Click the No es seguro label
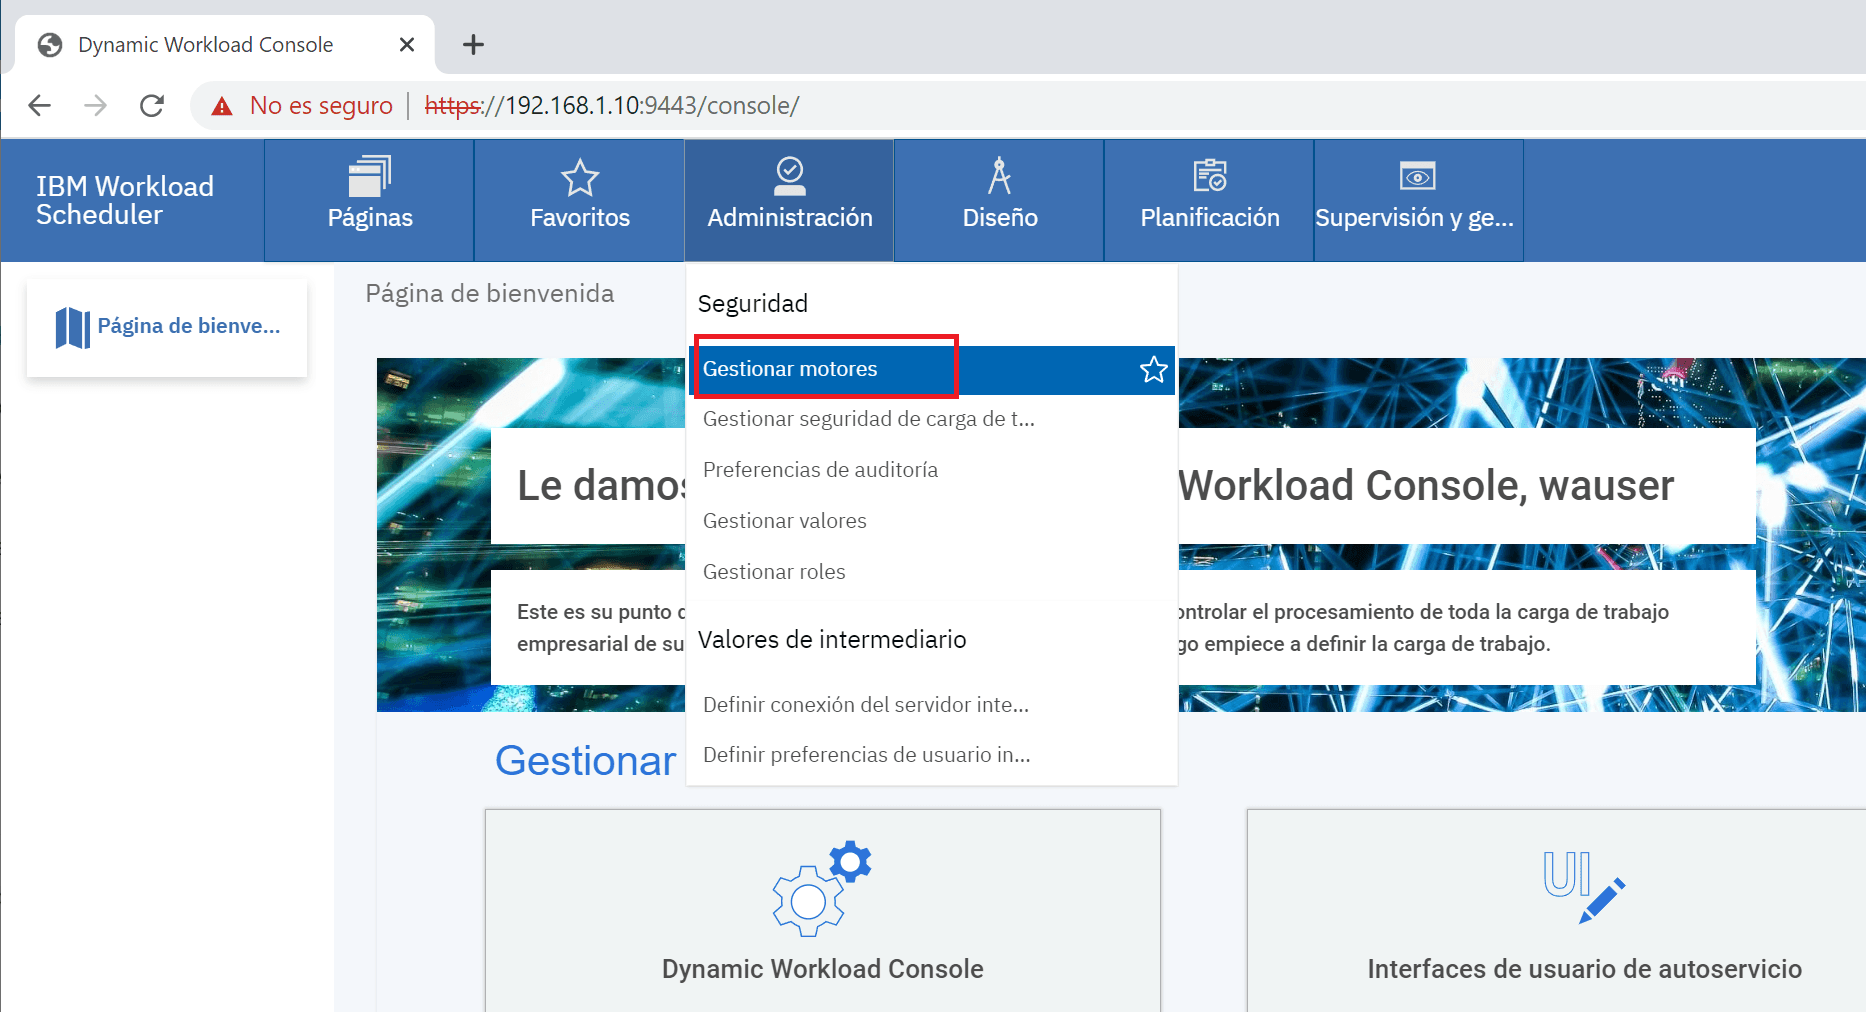1866x1012 pixels. 321,106
